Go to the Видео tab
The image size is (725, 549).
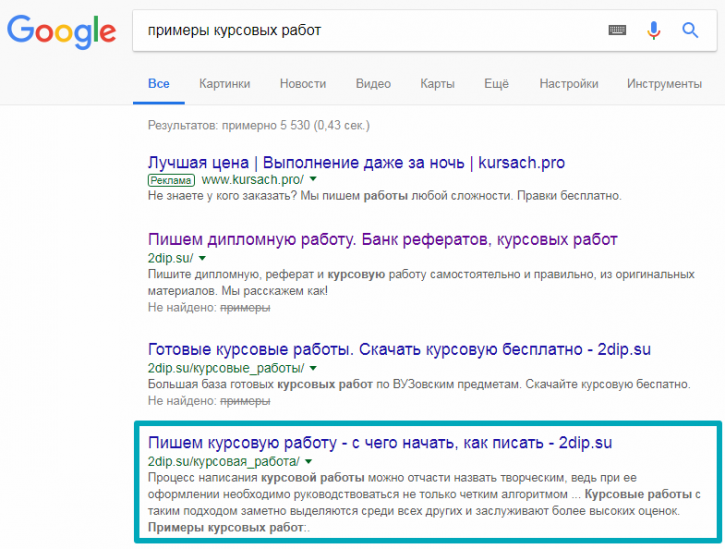coord(373,84)
